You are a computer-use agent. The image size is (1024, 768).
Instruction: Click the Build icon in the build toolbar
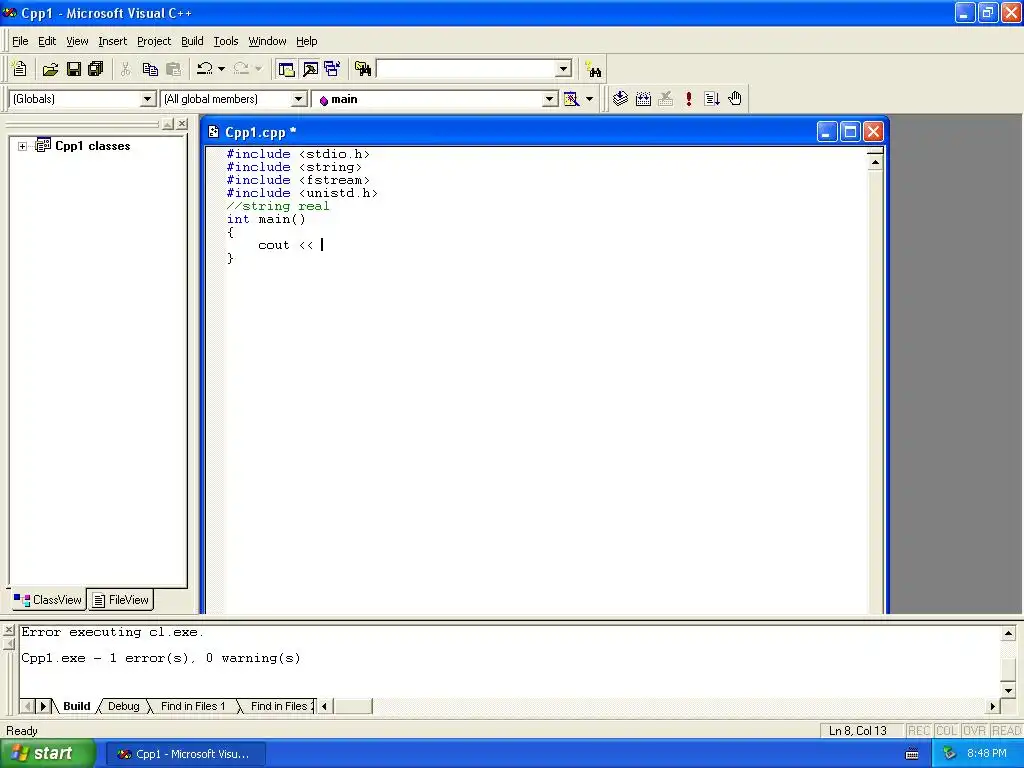coord(643,99)
